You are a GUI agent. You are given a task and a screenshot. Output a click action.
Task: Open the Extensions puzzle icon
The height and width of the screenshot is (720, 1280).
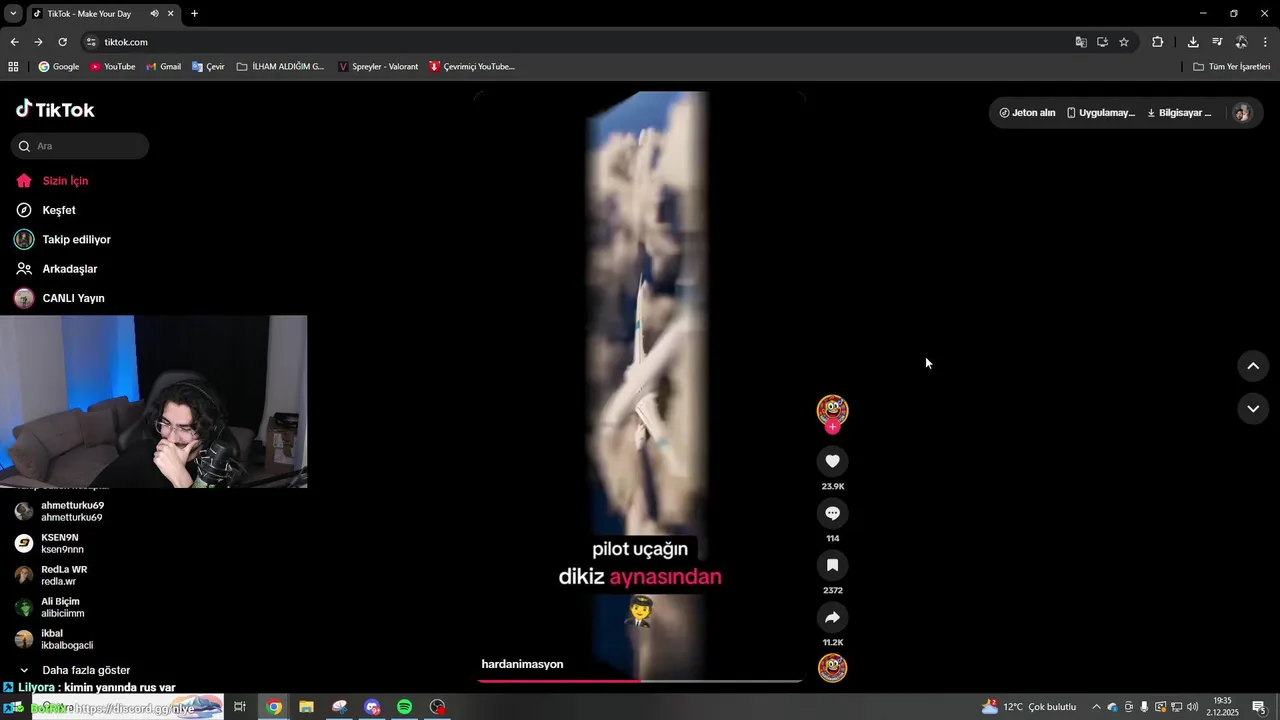pos(1157,42)
